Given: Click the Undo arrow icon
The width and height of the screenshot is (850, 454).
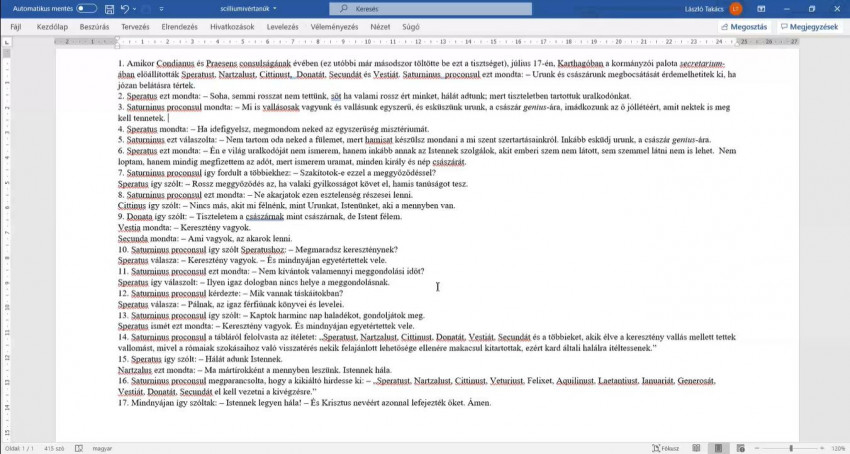Looking at the screenshot, I should coord(123,8).
